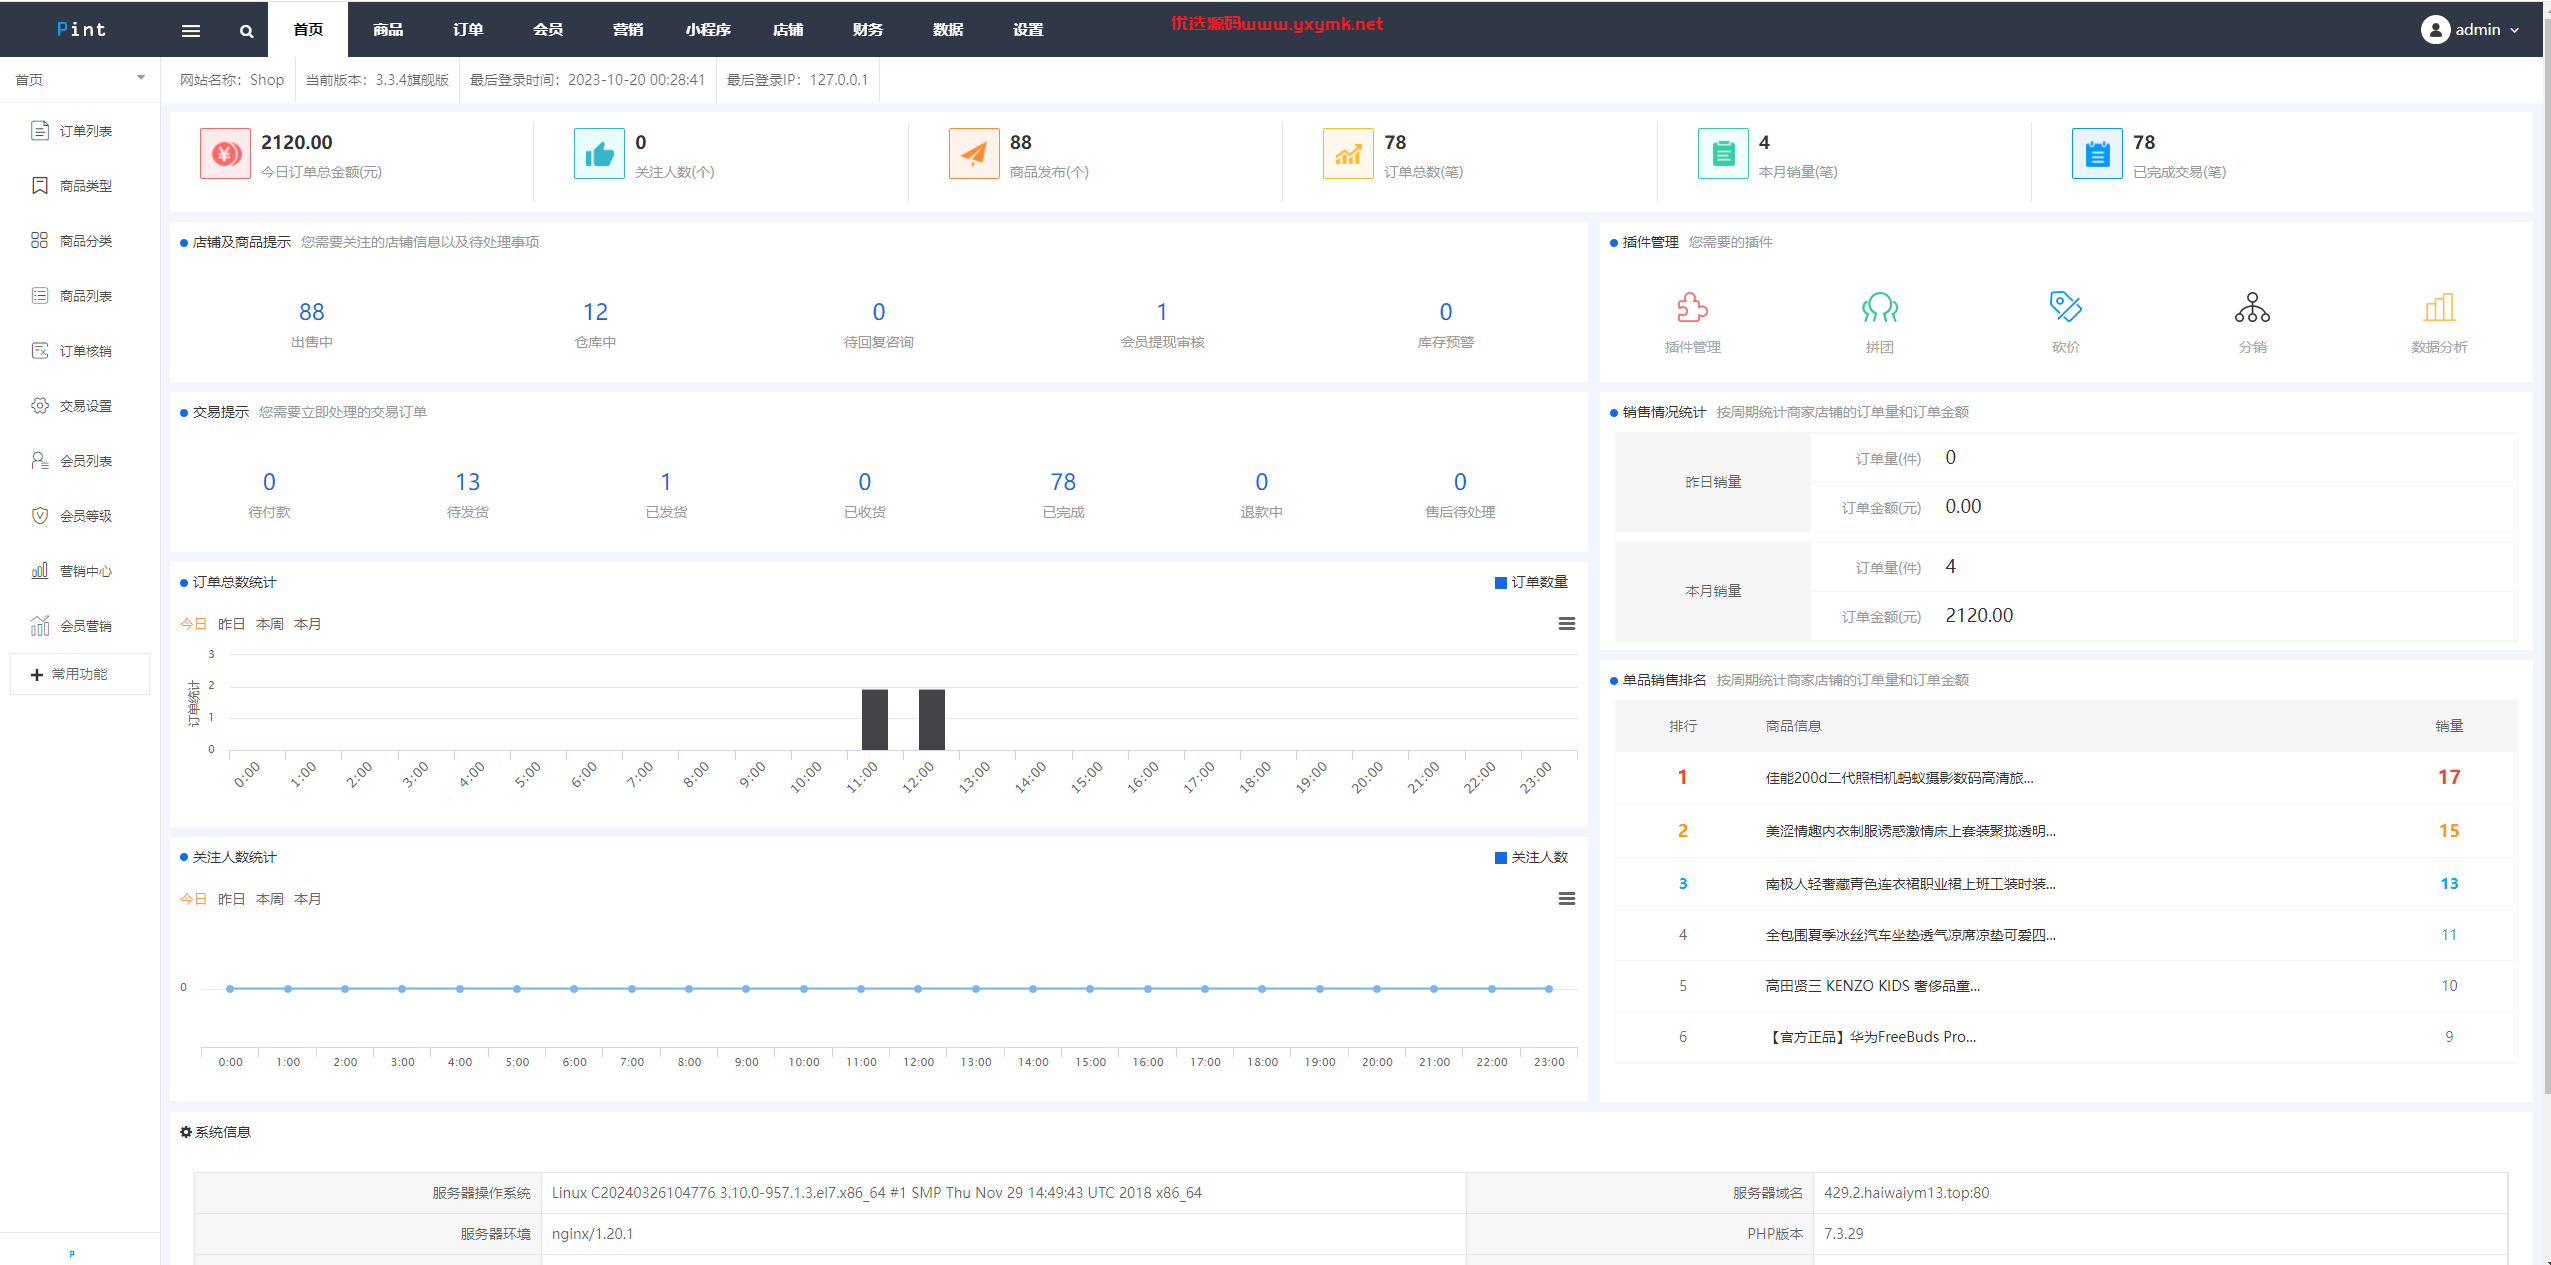Switch to the 数据 top menu

pyautogui.click(x=948, y=30)
